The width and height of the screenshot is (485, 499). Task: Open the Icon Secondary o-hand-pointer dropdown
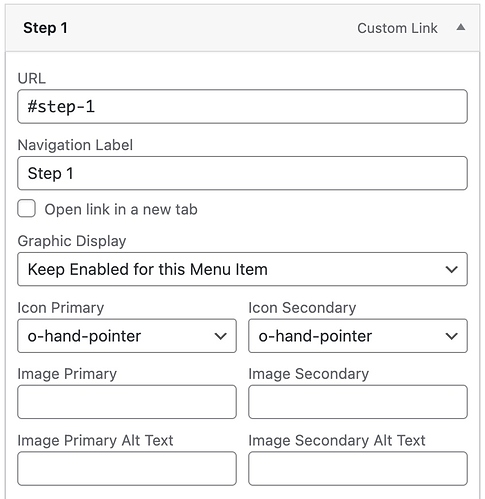click(358, 336)
